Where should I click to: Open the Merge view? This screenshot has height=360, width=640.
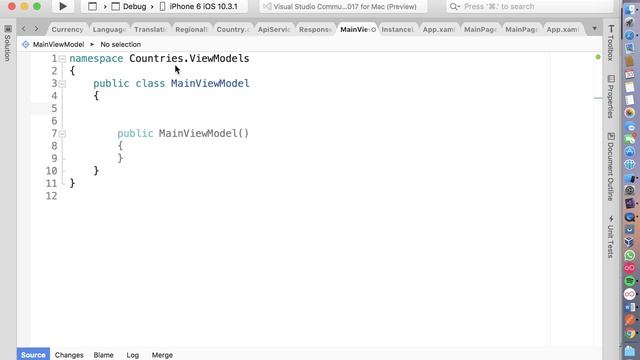(x=162, y=355)
